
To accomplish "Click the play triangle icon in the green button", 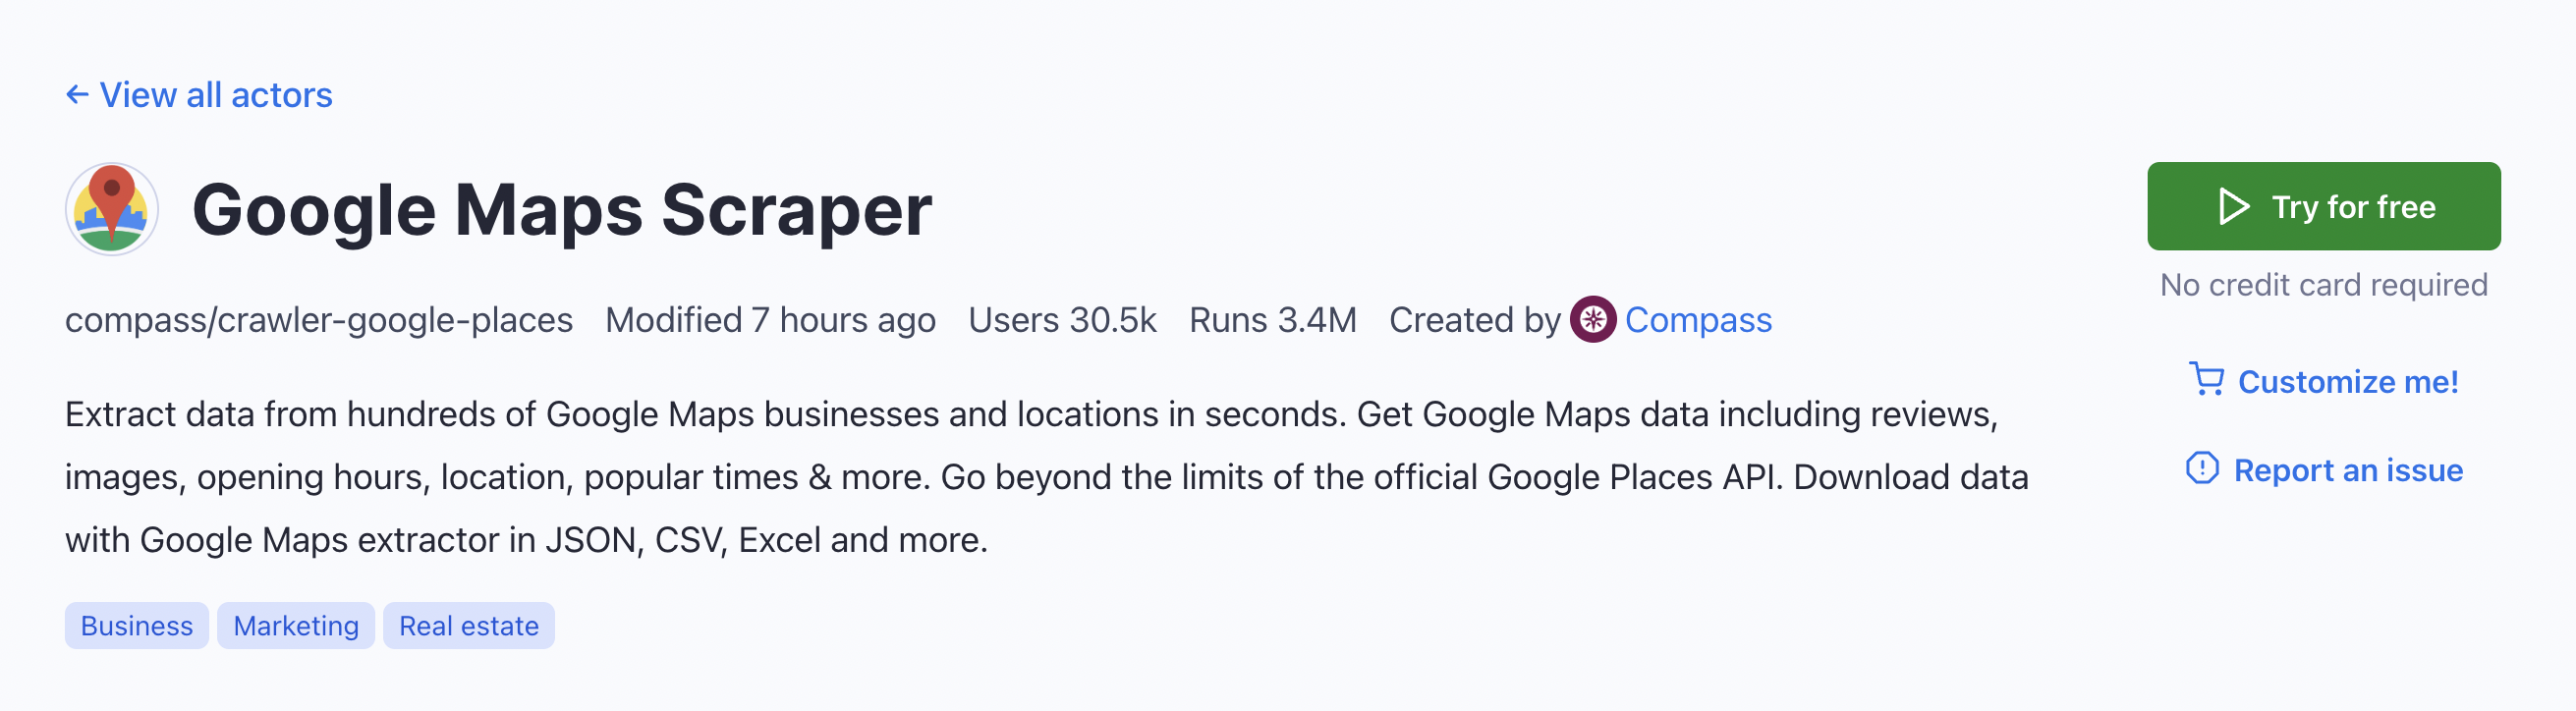I will (x=2233, y=207).
